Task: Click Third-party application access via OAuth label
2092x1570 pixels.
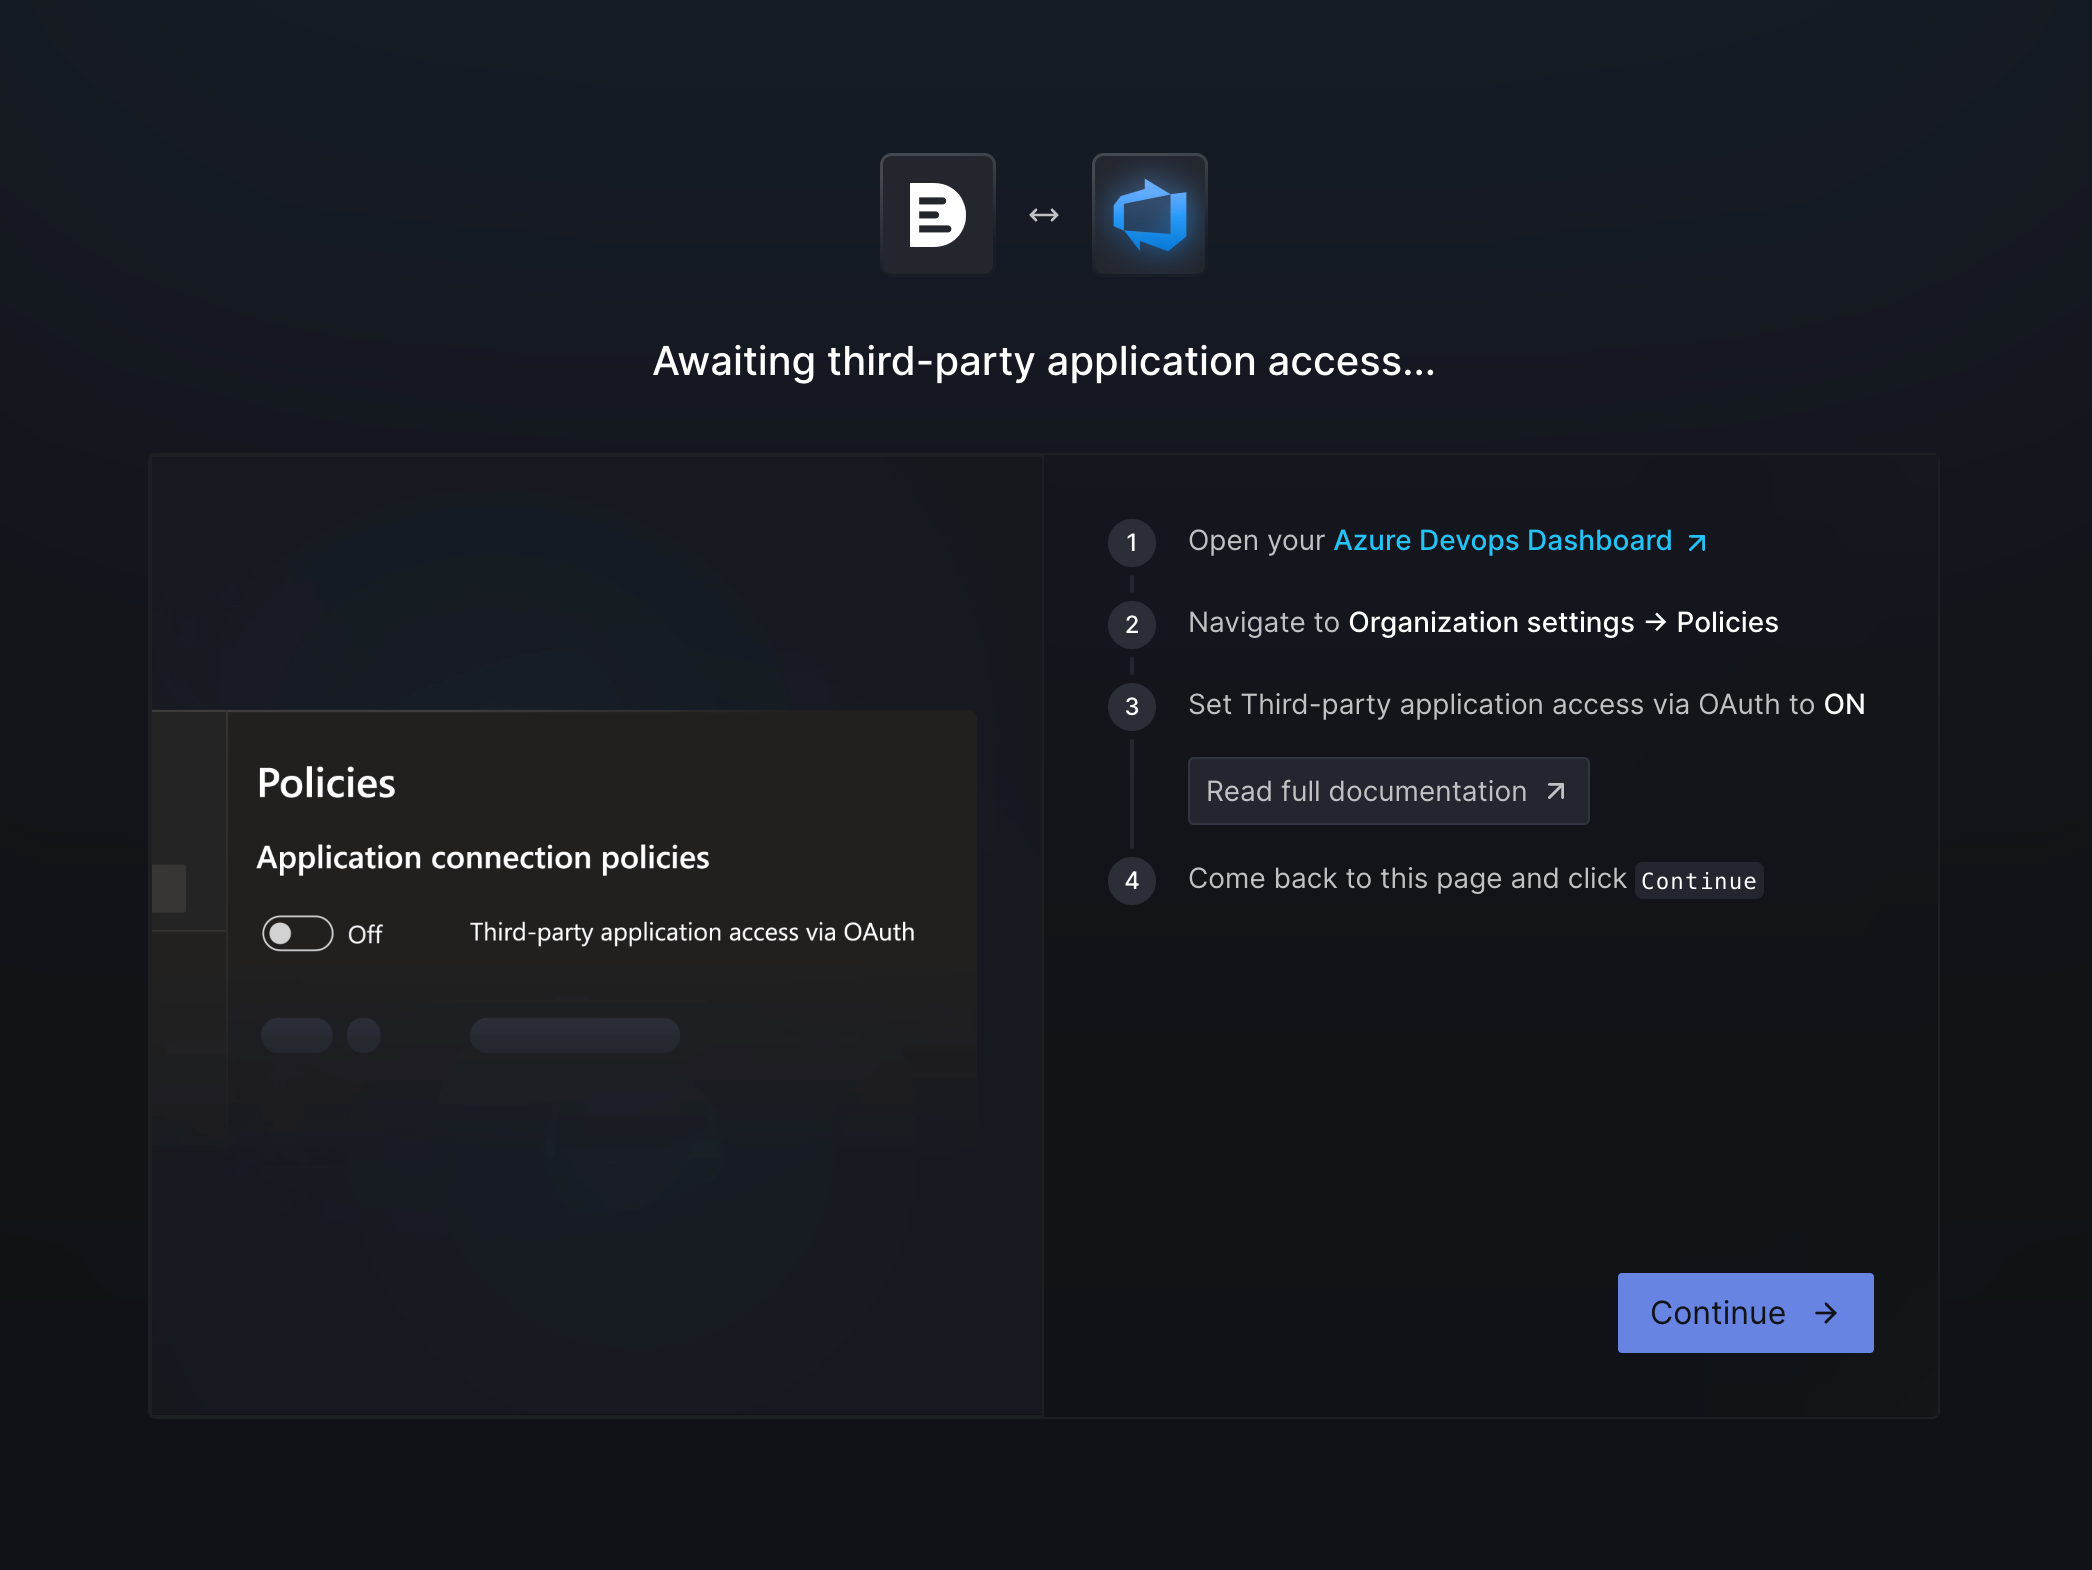Action: pyautogui.click(x=692, y=932)
